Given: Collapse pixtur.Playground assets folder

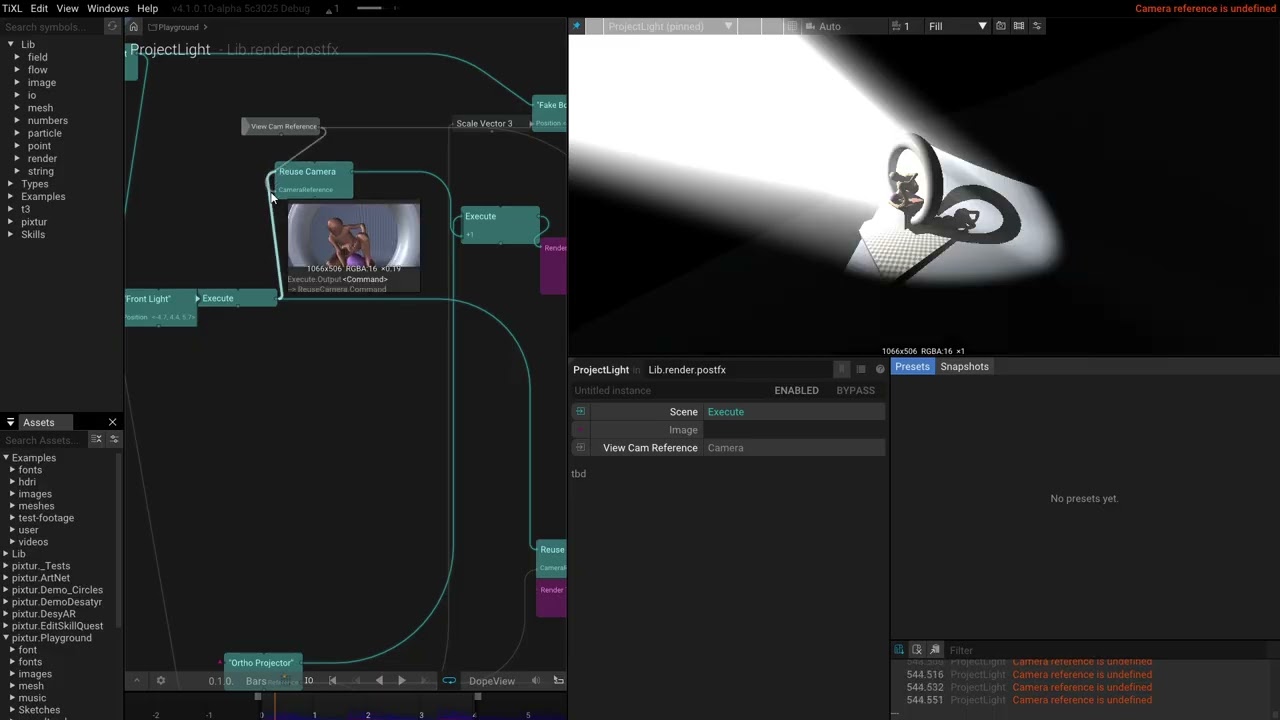Looking at the screenshot, I should click(x=7, y=637).
